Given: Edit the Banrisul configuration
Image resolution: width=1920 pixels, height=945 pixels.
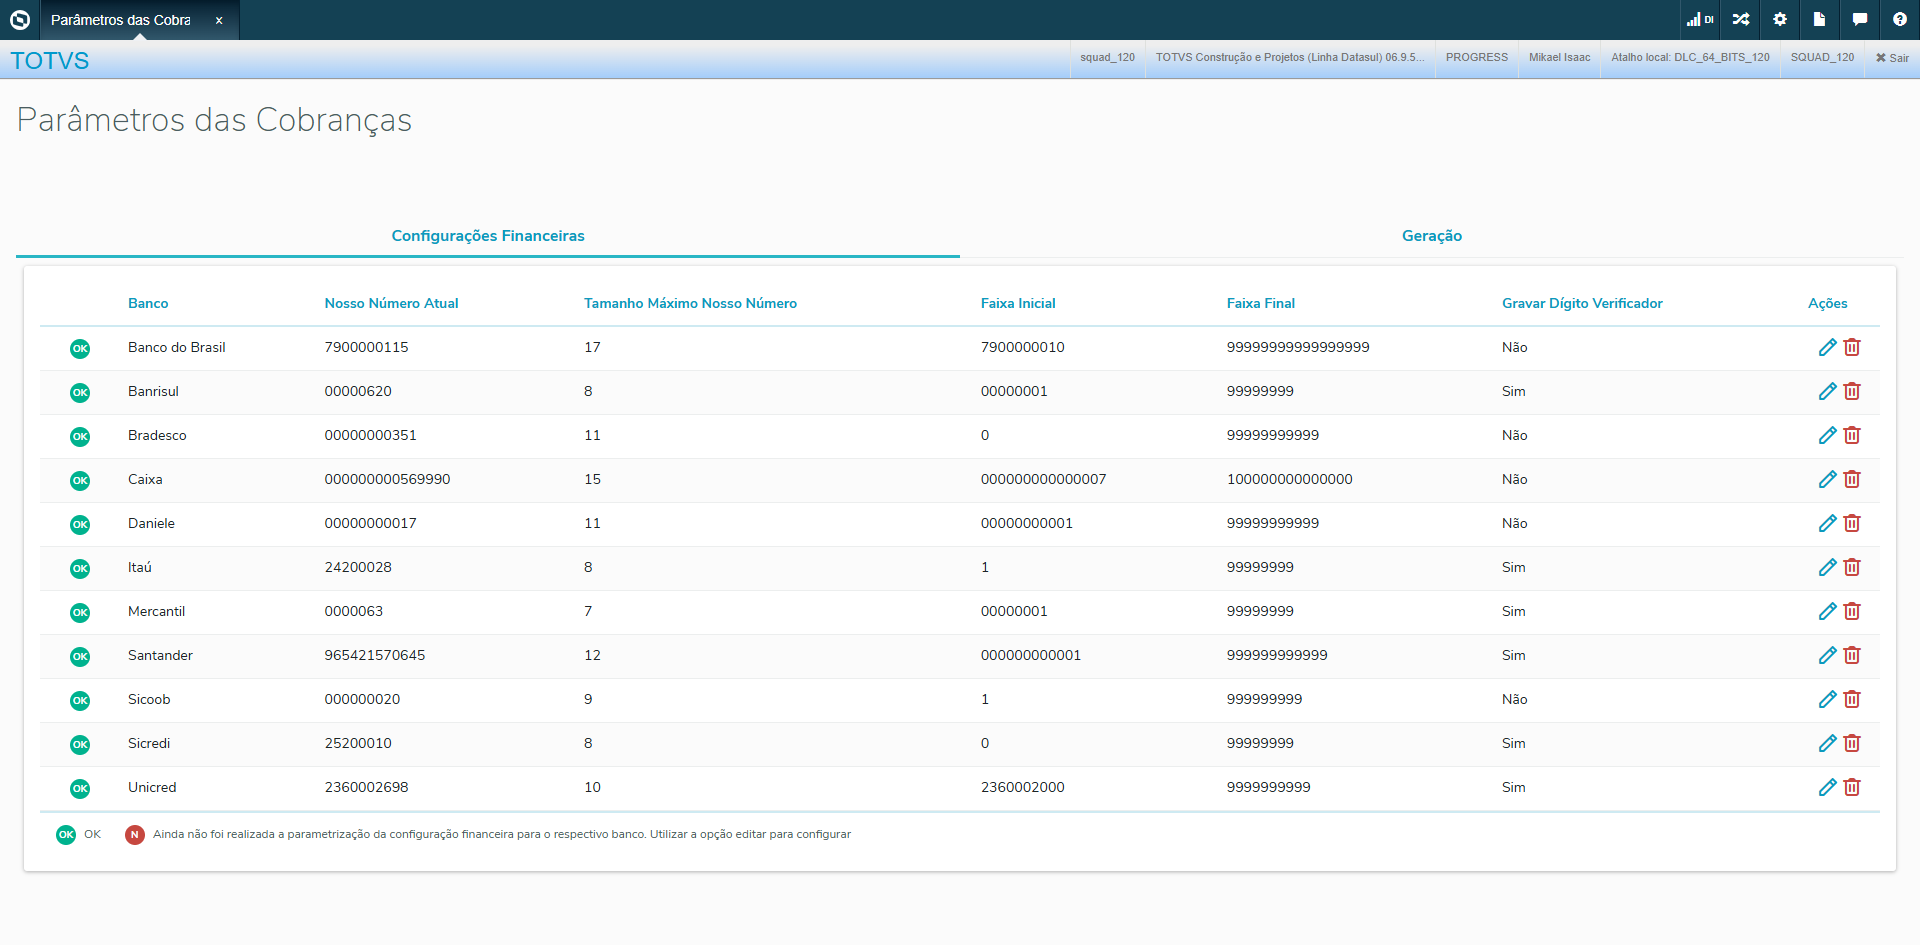Looking at the screenshot, I should pyautogui.click(x=1827, y=391).
